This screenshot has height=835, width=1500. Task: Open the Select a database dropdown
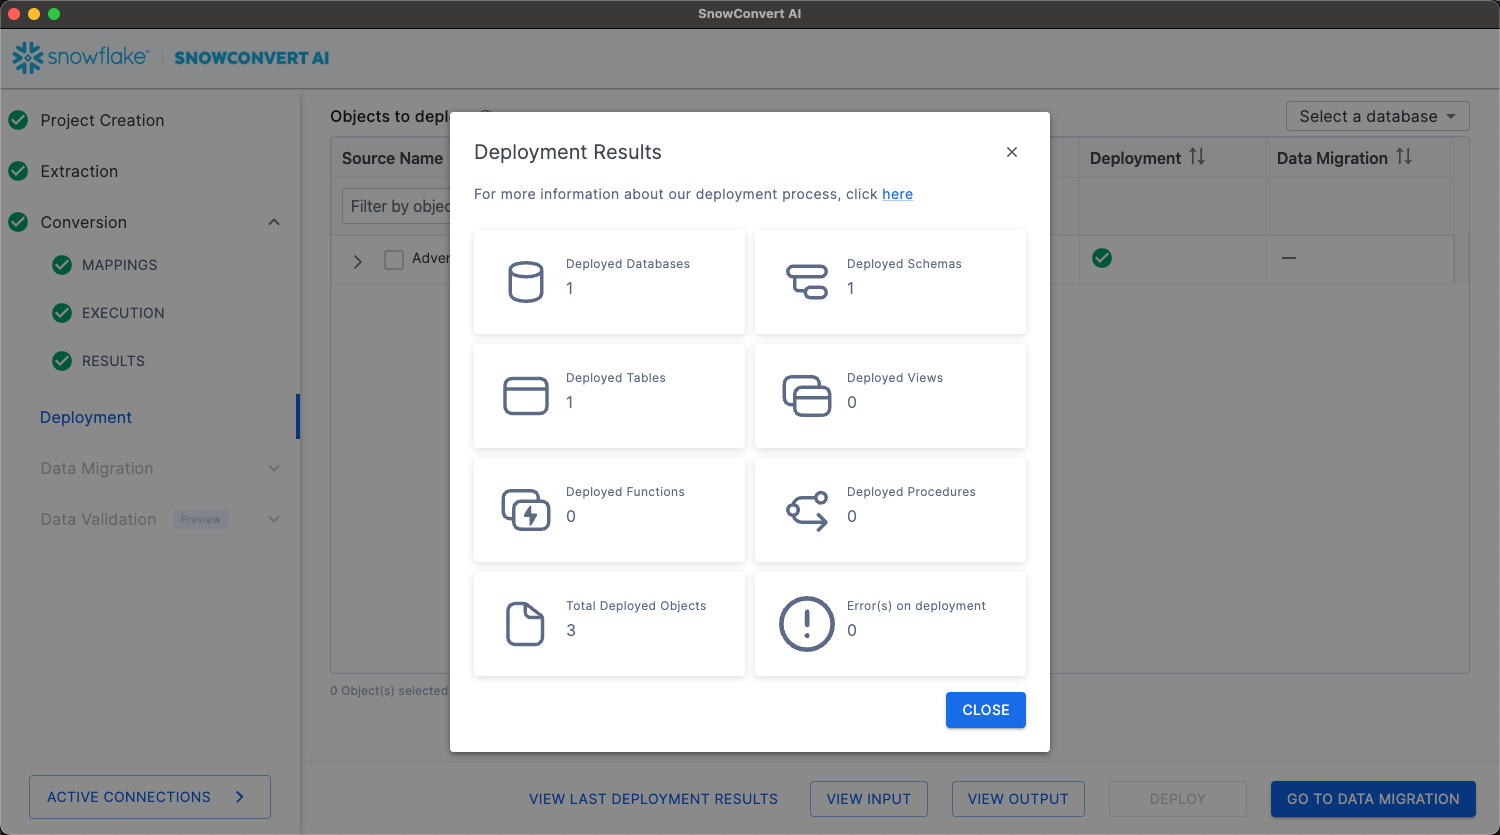click(1377, 116)
